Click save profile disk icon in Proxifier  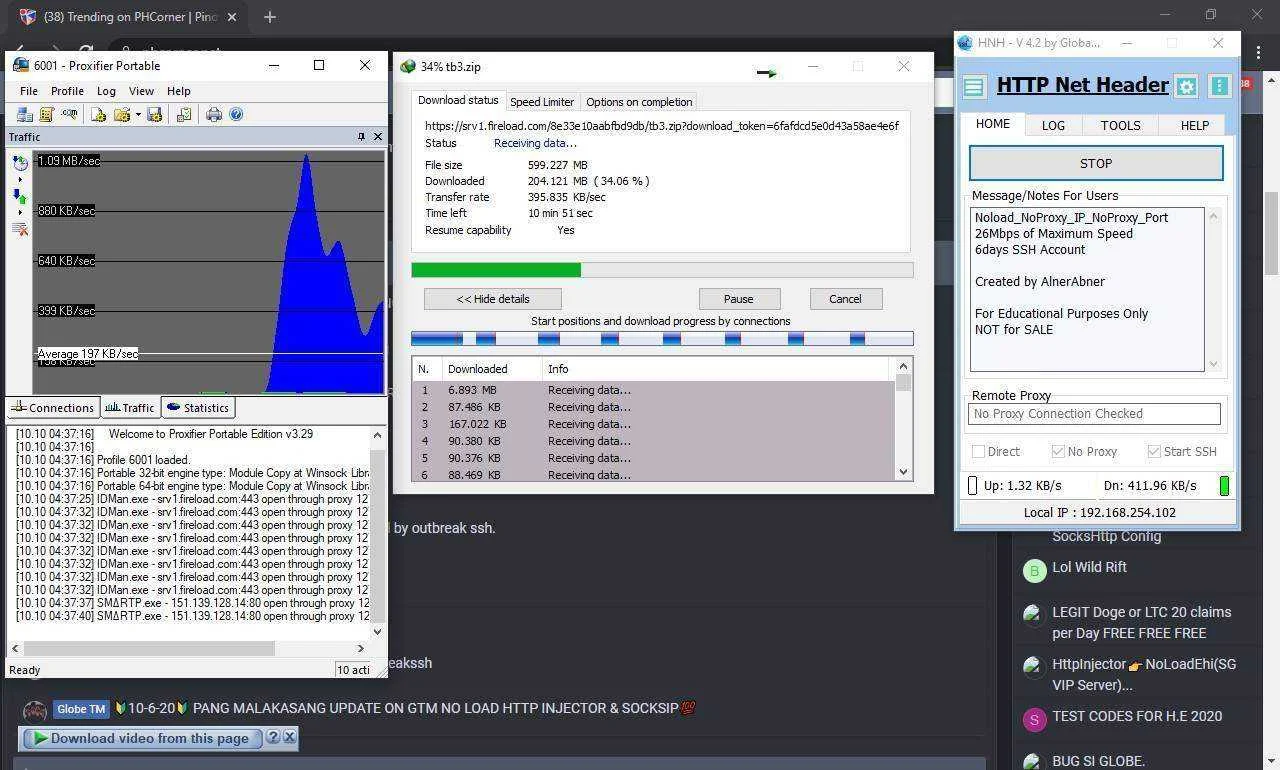point(155,115)
